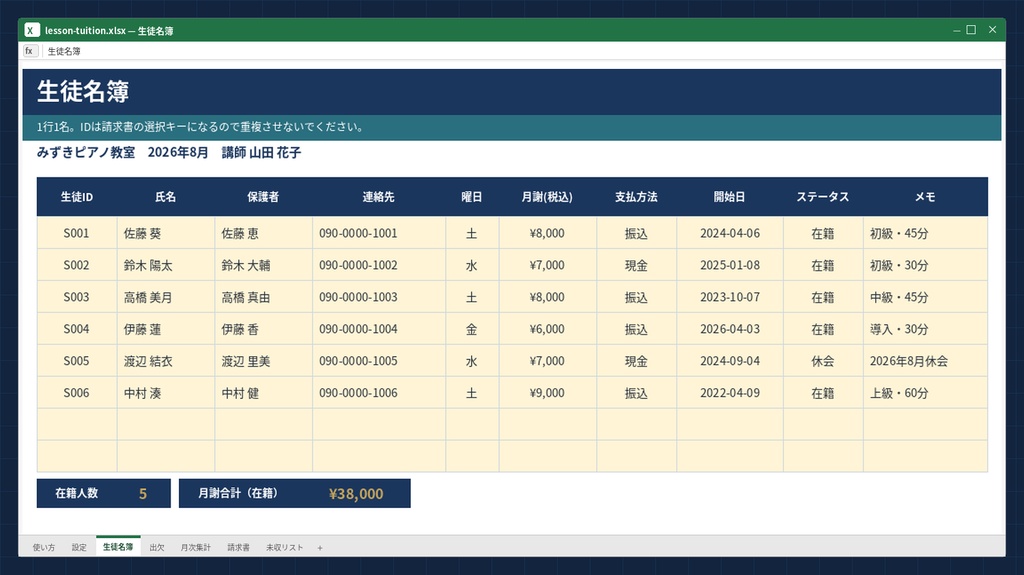Select guardian cell 鈴木 大輔
The width and height of the screenshot is (1024, 575).
pyautogui.click(x=263, y=265)
